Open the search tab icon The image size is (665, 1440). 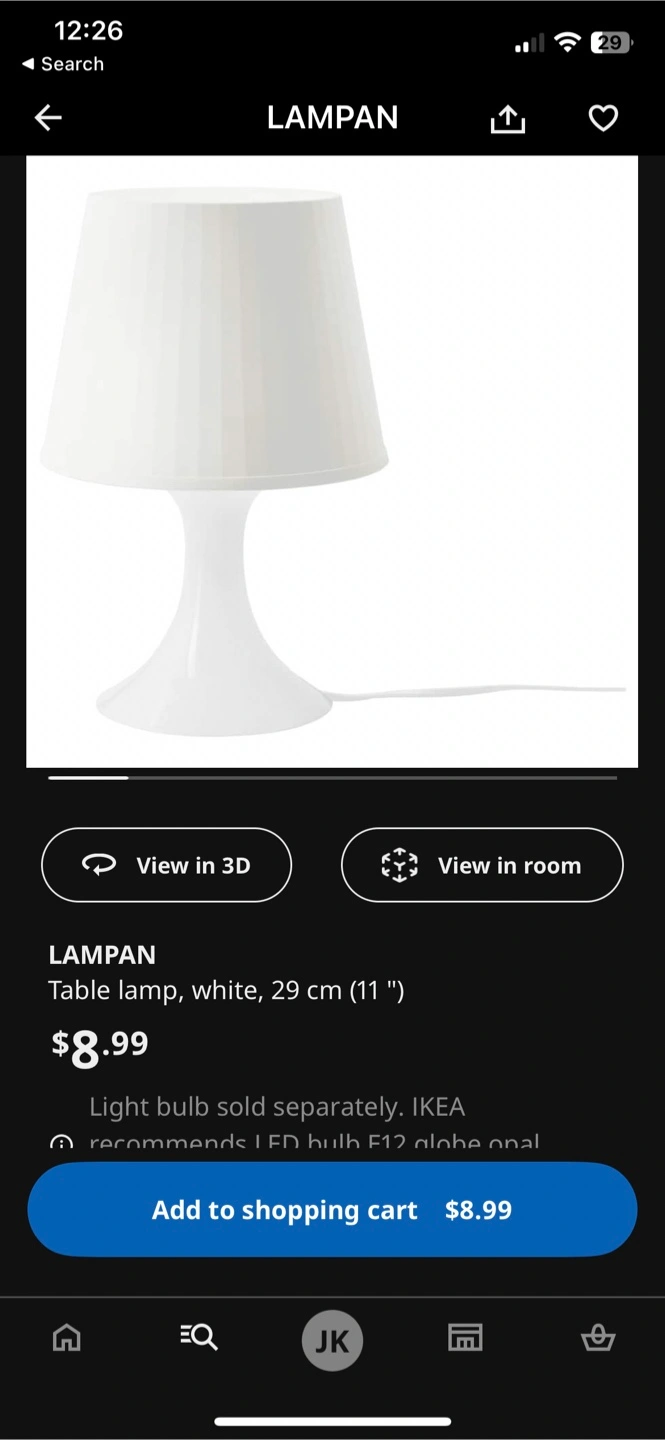click(x=199, y=1337)
